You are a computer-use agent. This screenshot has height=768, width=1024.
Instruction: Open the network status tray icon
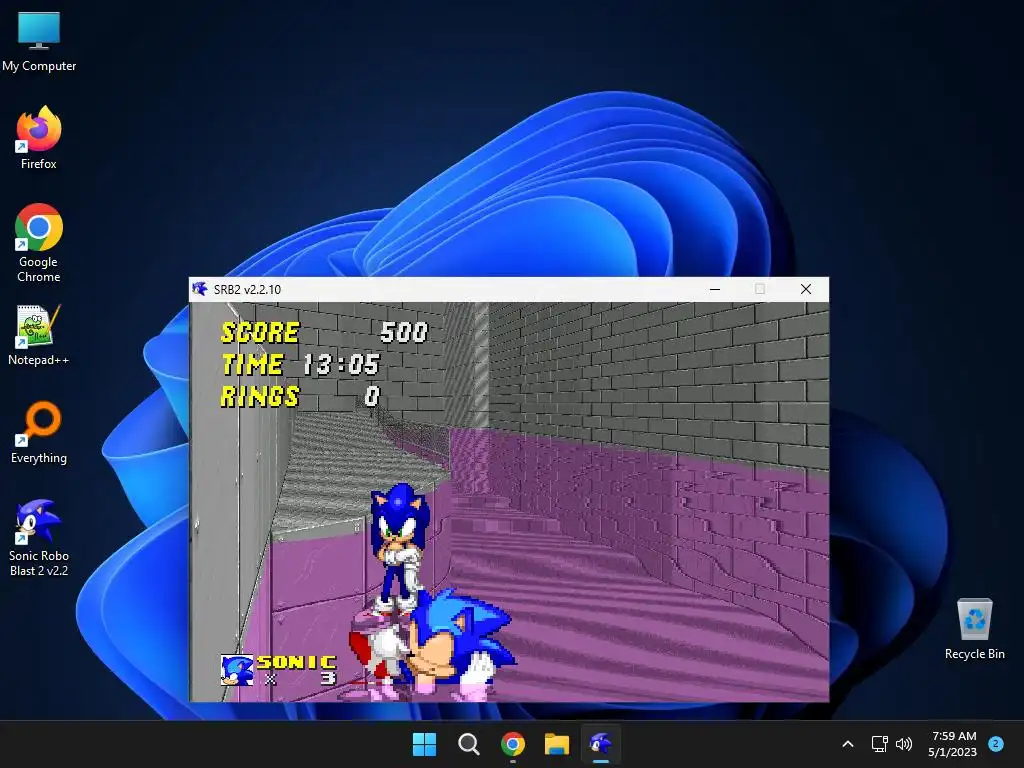pyautogui.click(x=879, y=744)
